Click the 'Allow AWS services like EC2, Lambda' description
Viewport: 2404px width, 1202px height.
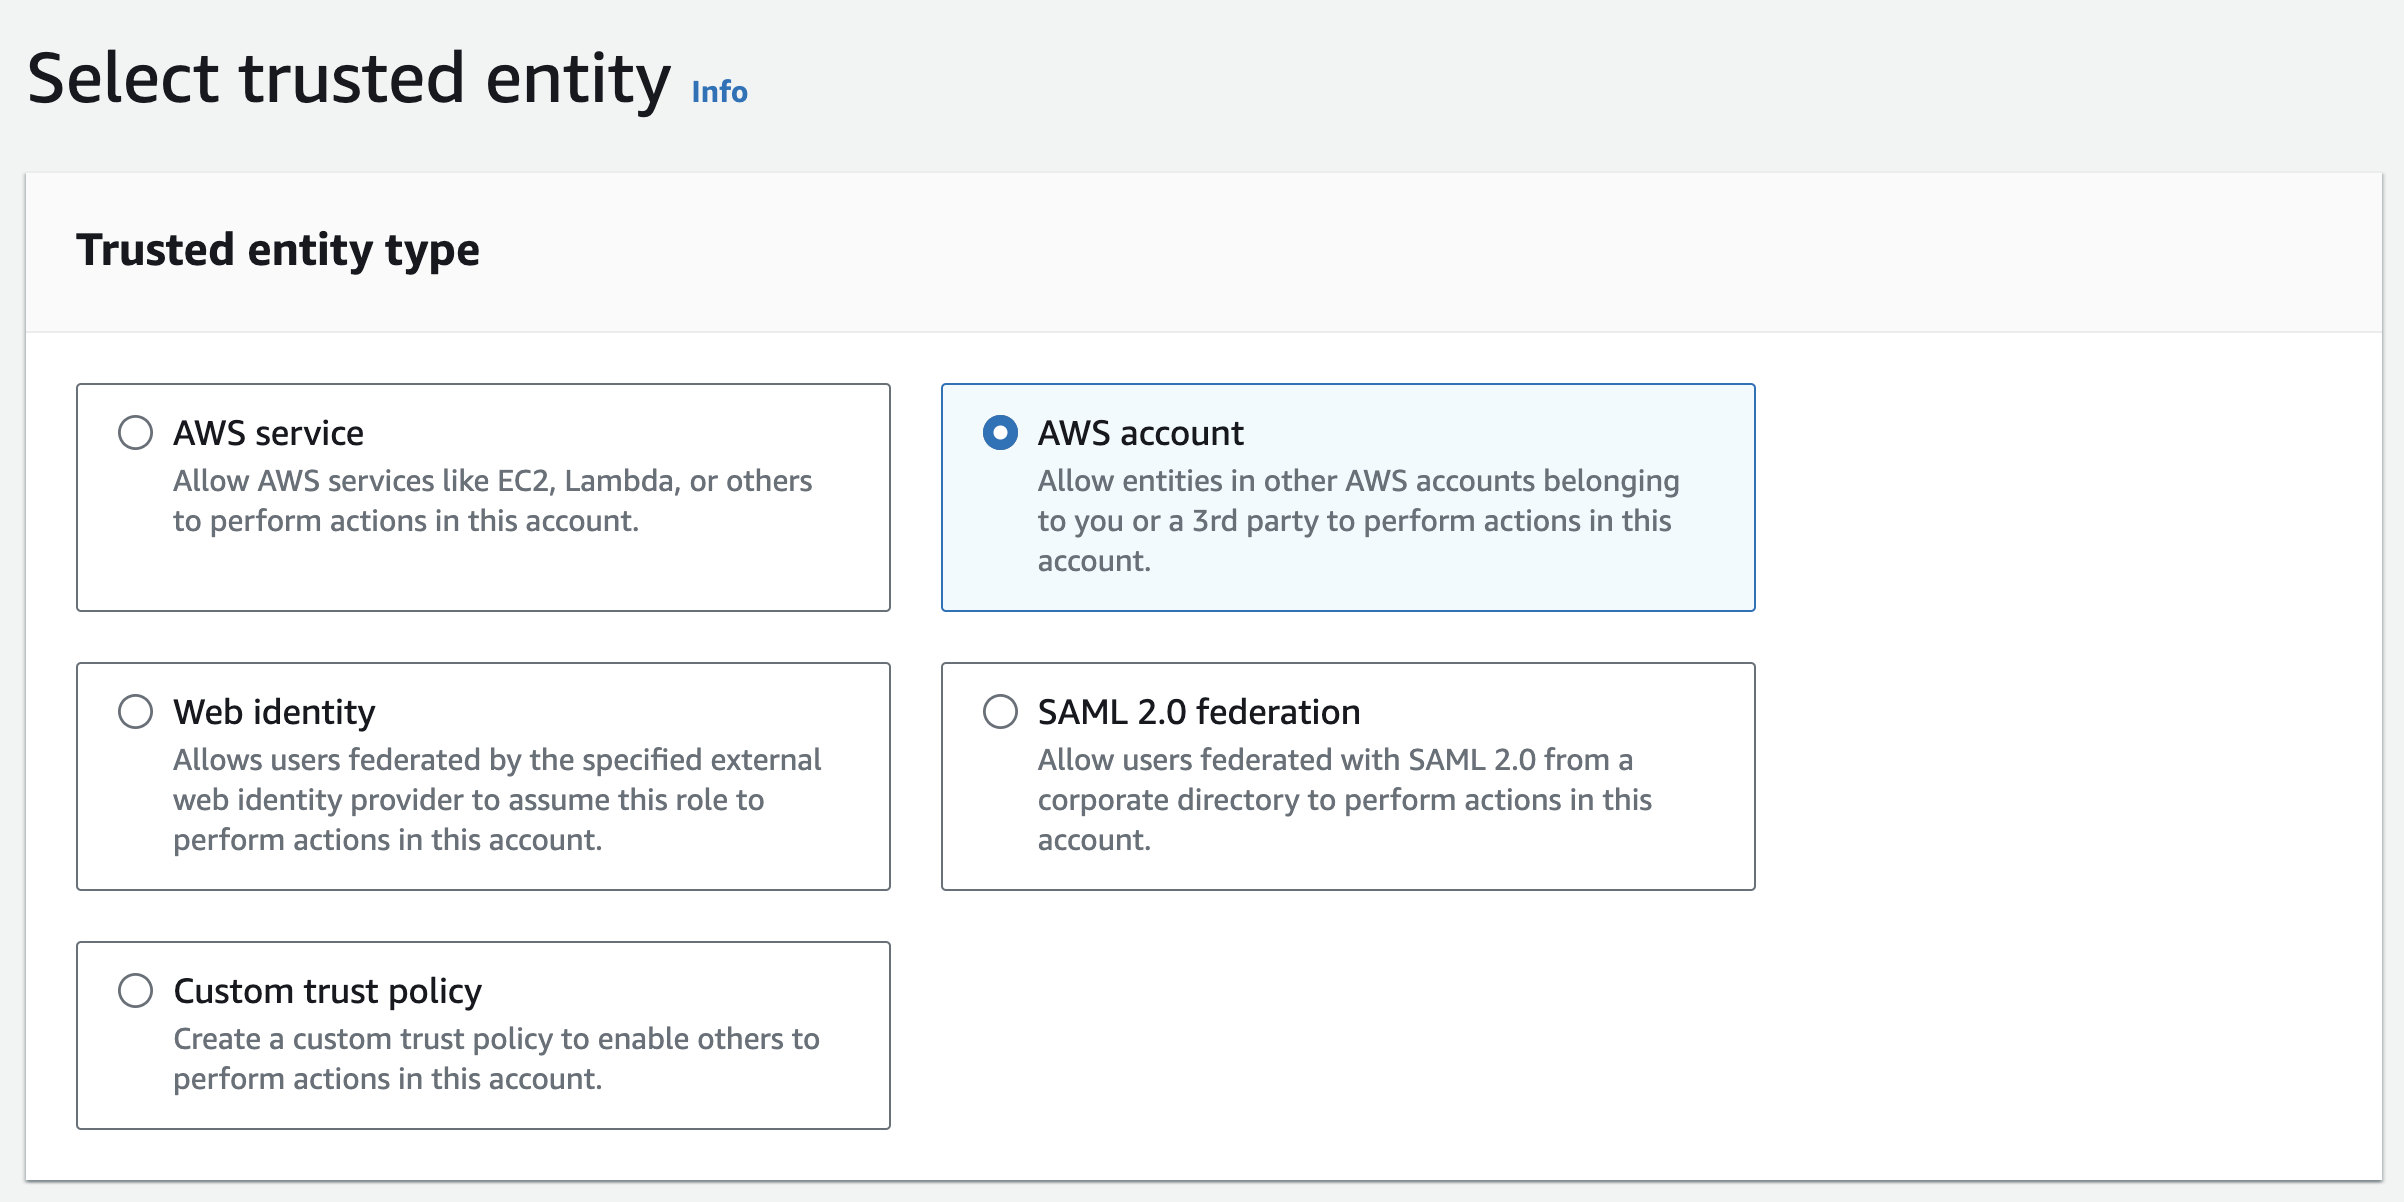coord(492,501)
